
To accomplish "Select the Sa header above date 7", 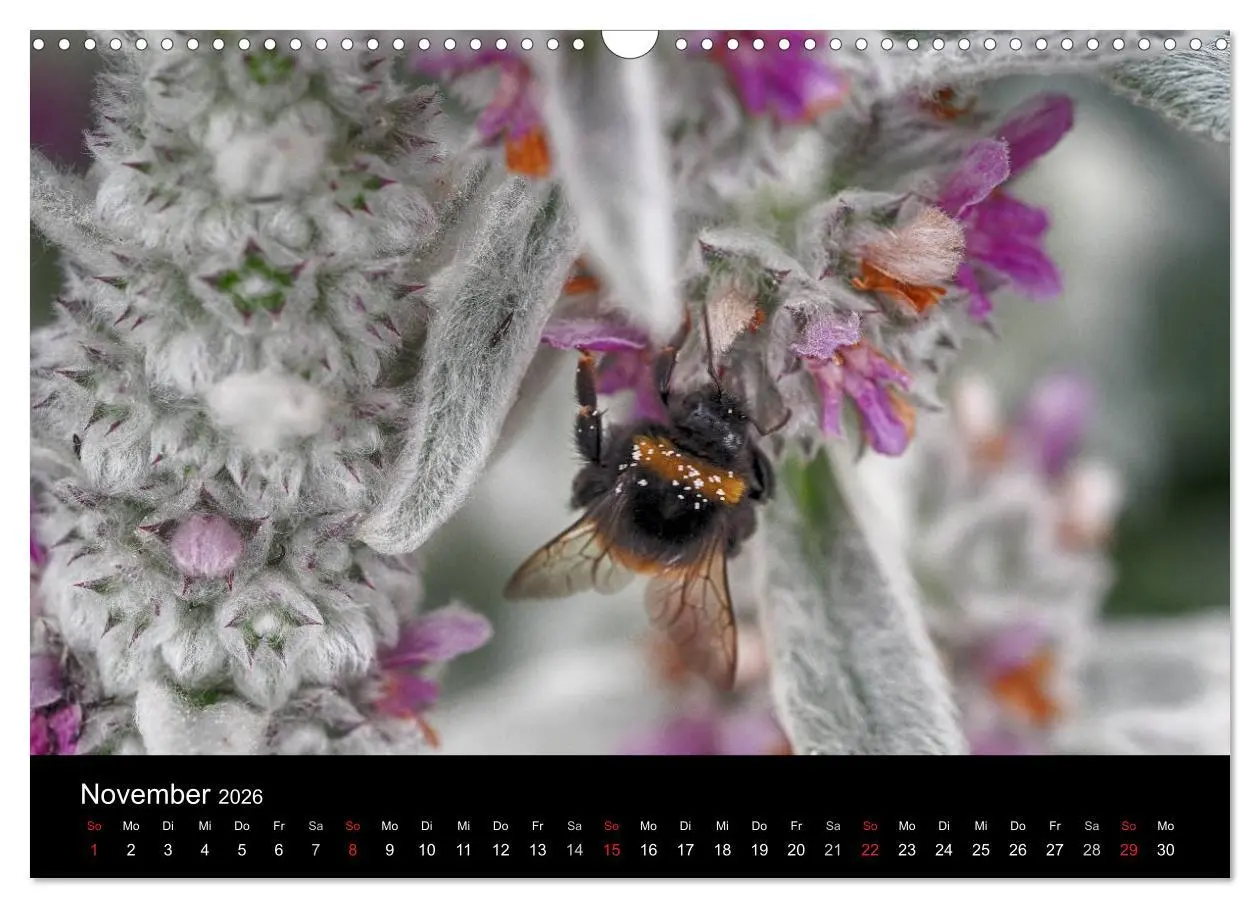I will tap(315, 826).
